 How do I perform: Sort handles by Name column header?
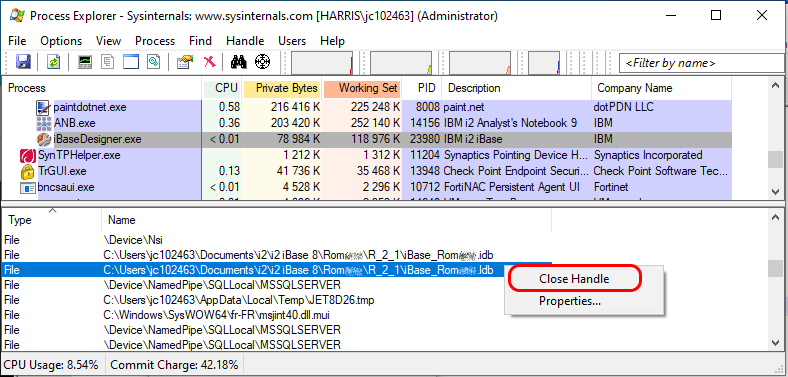coord(327,220)
